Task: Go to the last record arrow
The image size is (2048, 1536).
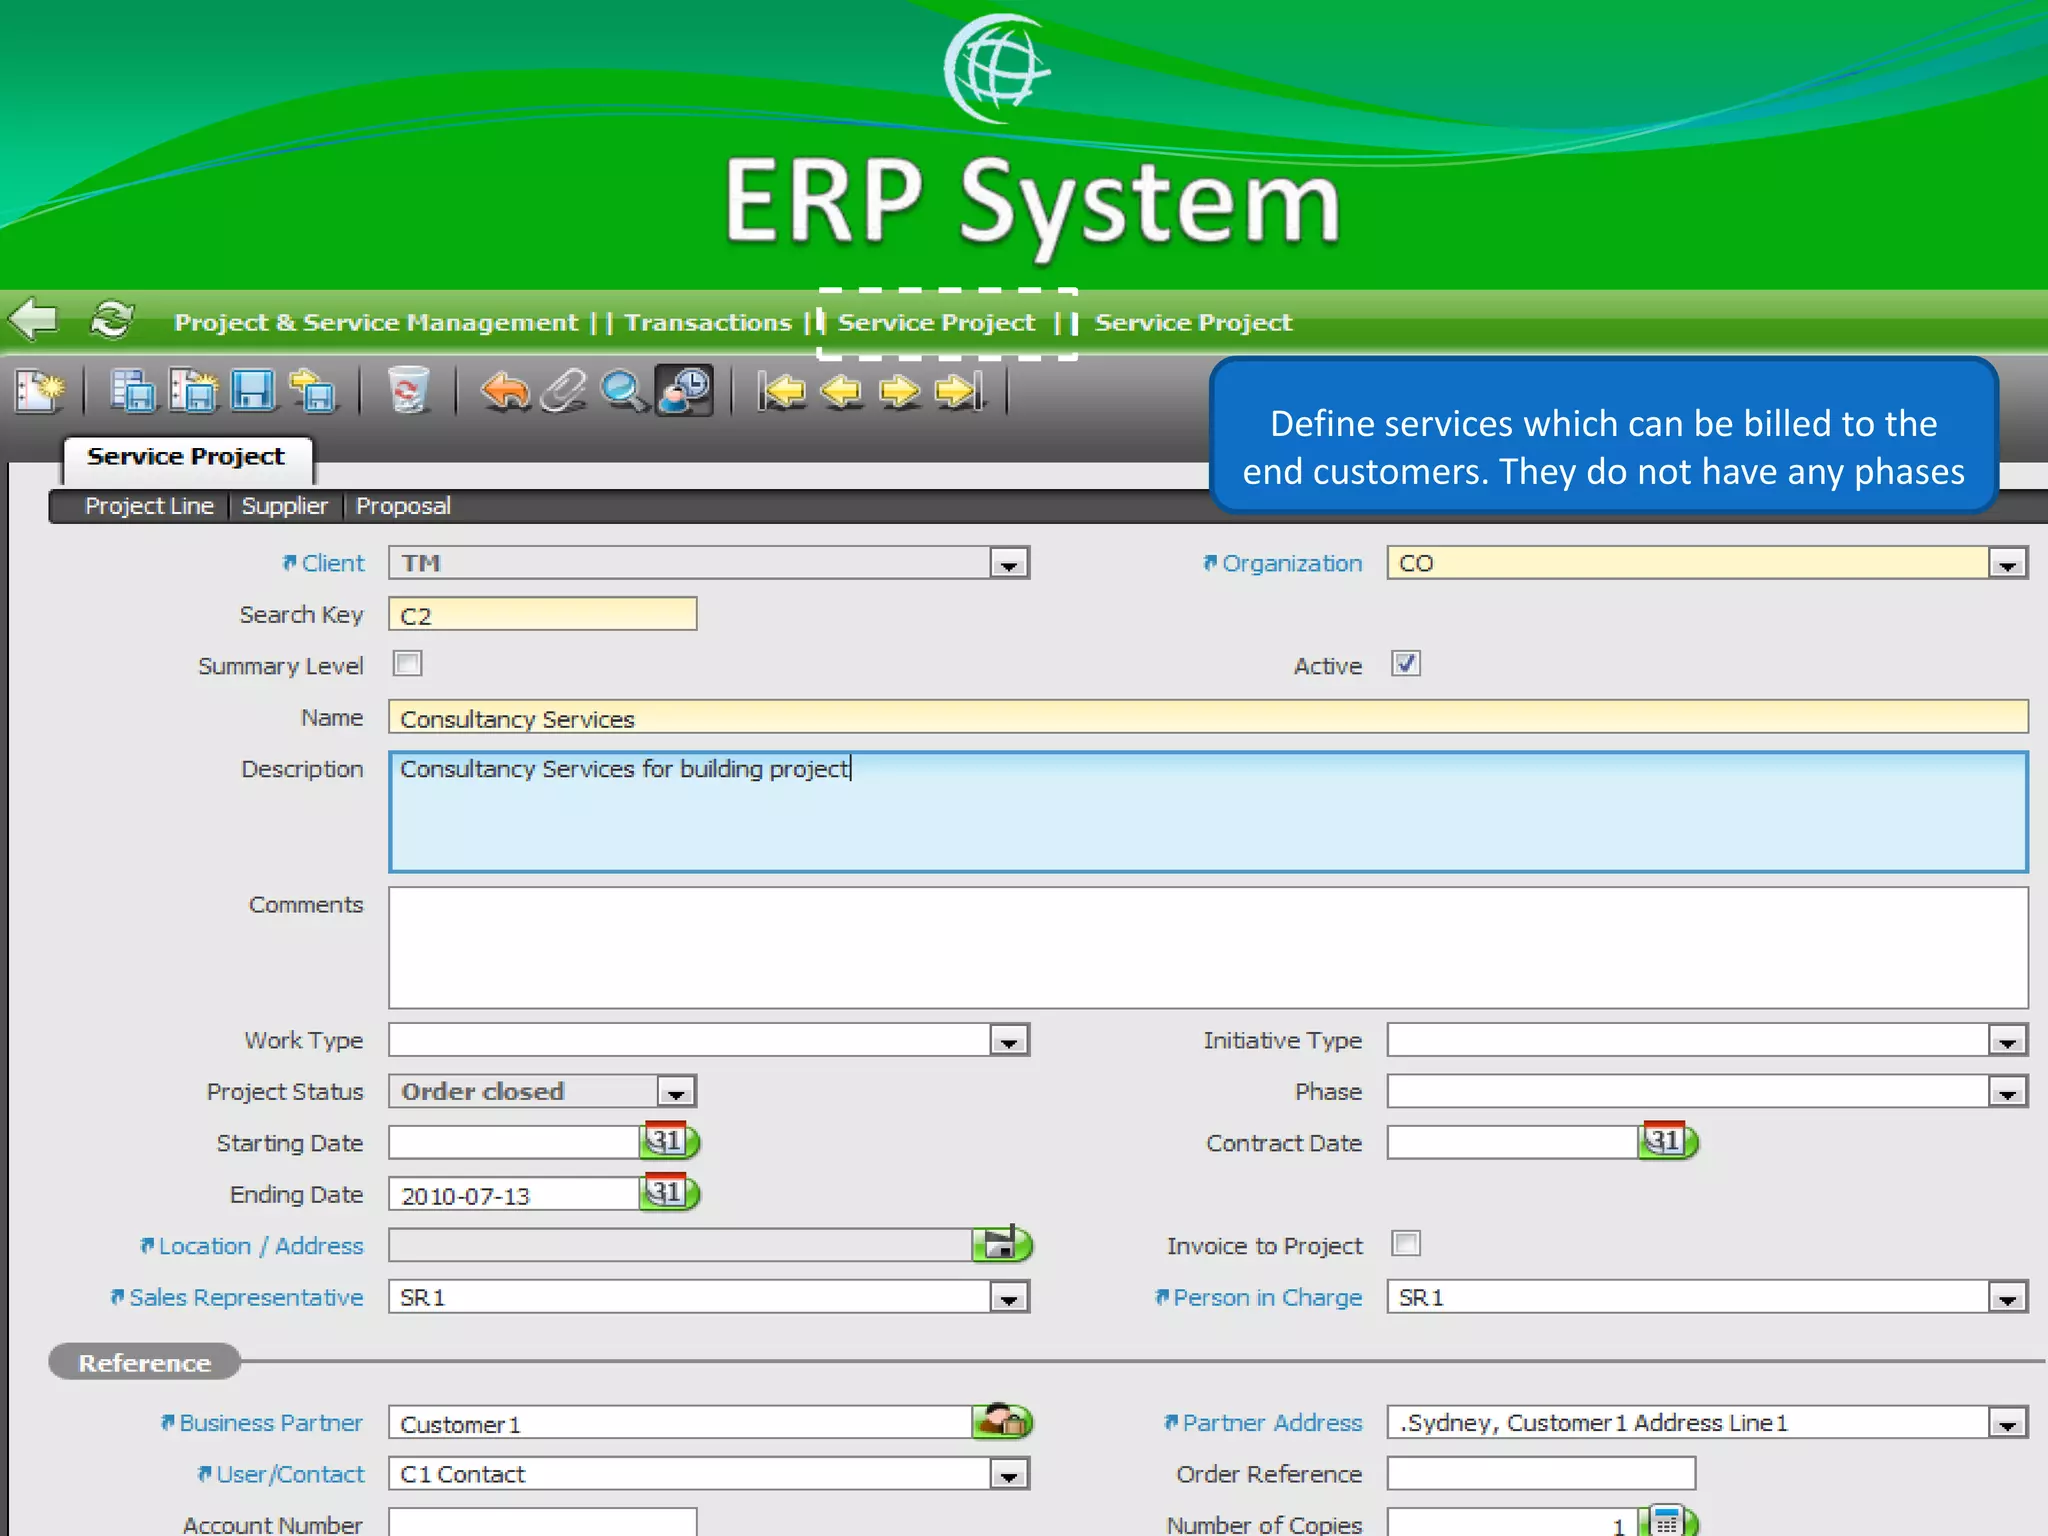Action: [x=960, y=391]
